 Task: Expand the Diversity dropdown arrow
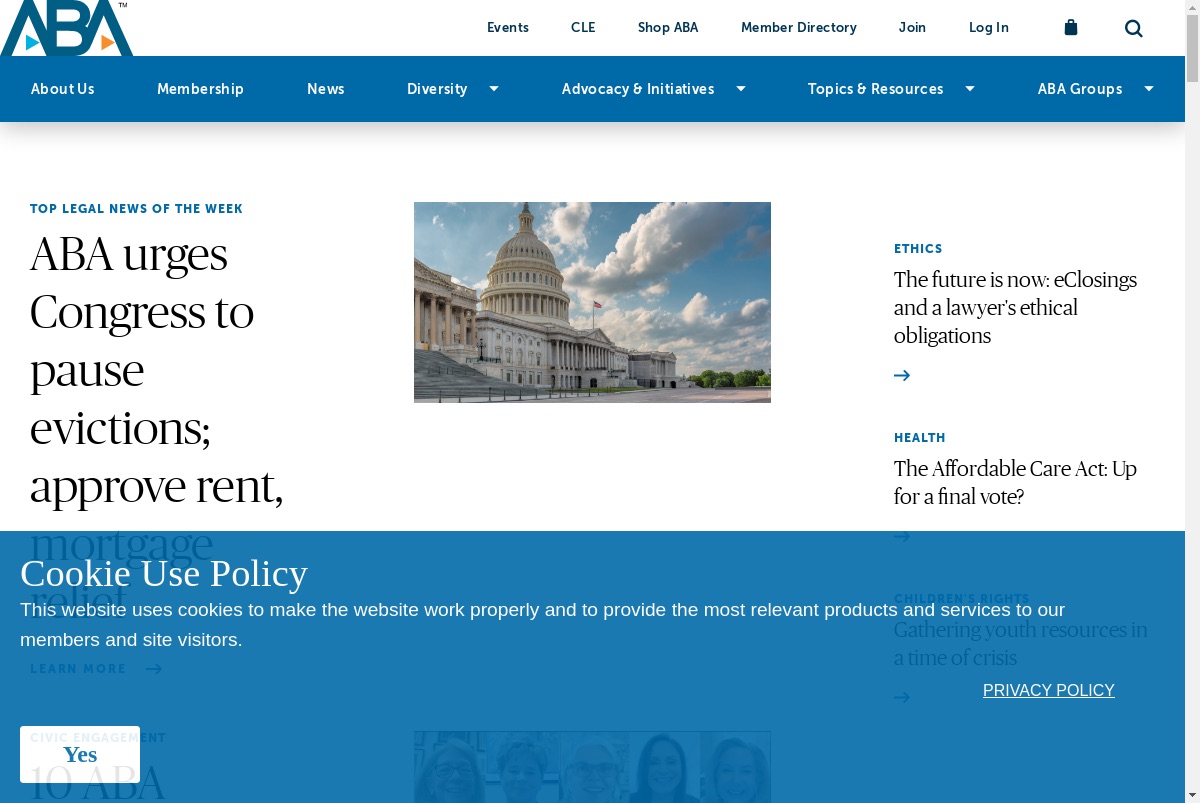(x=494, y=89)
